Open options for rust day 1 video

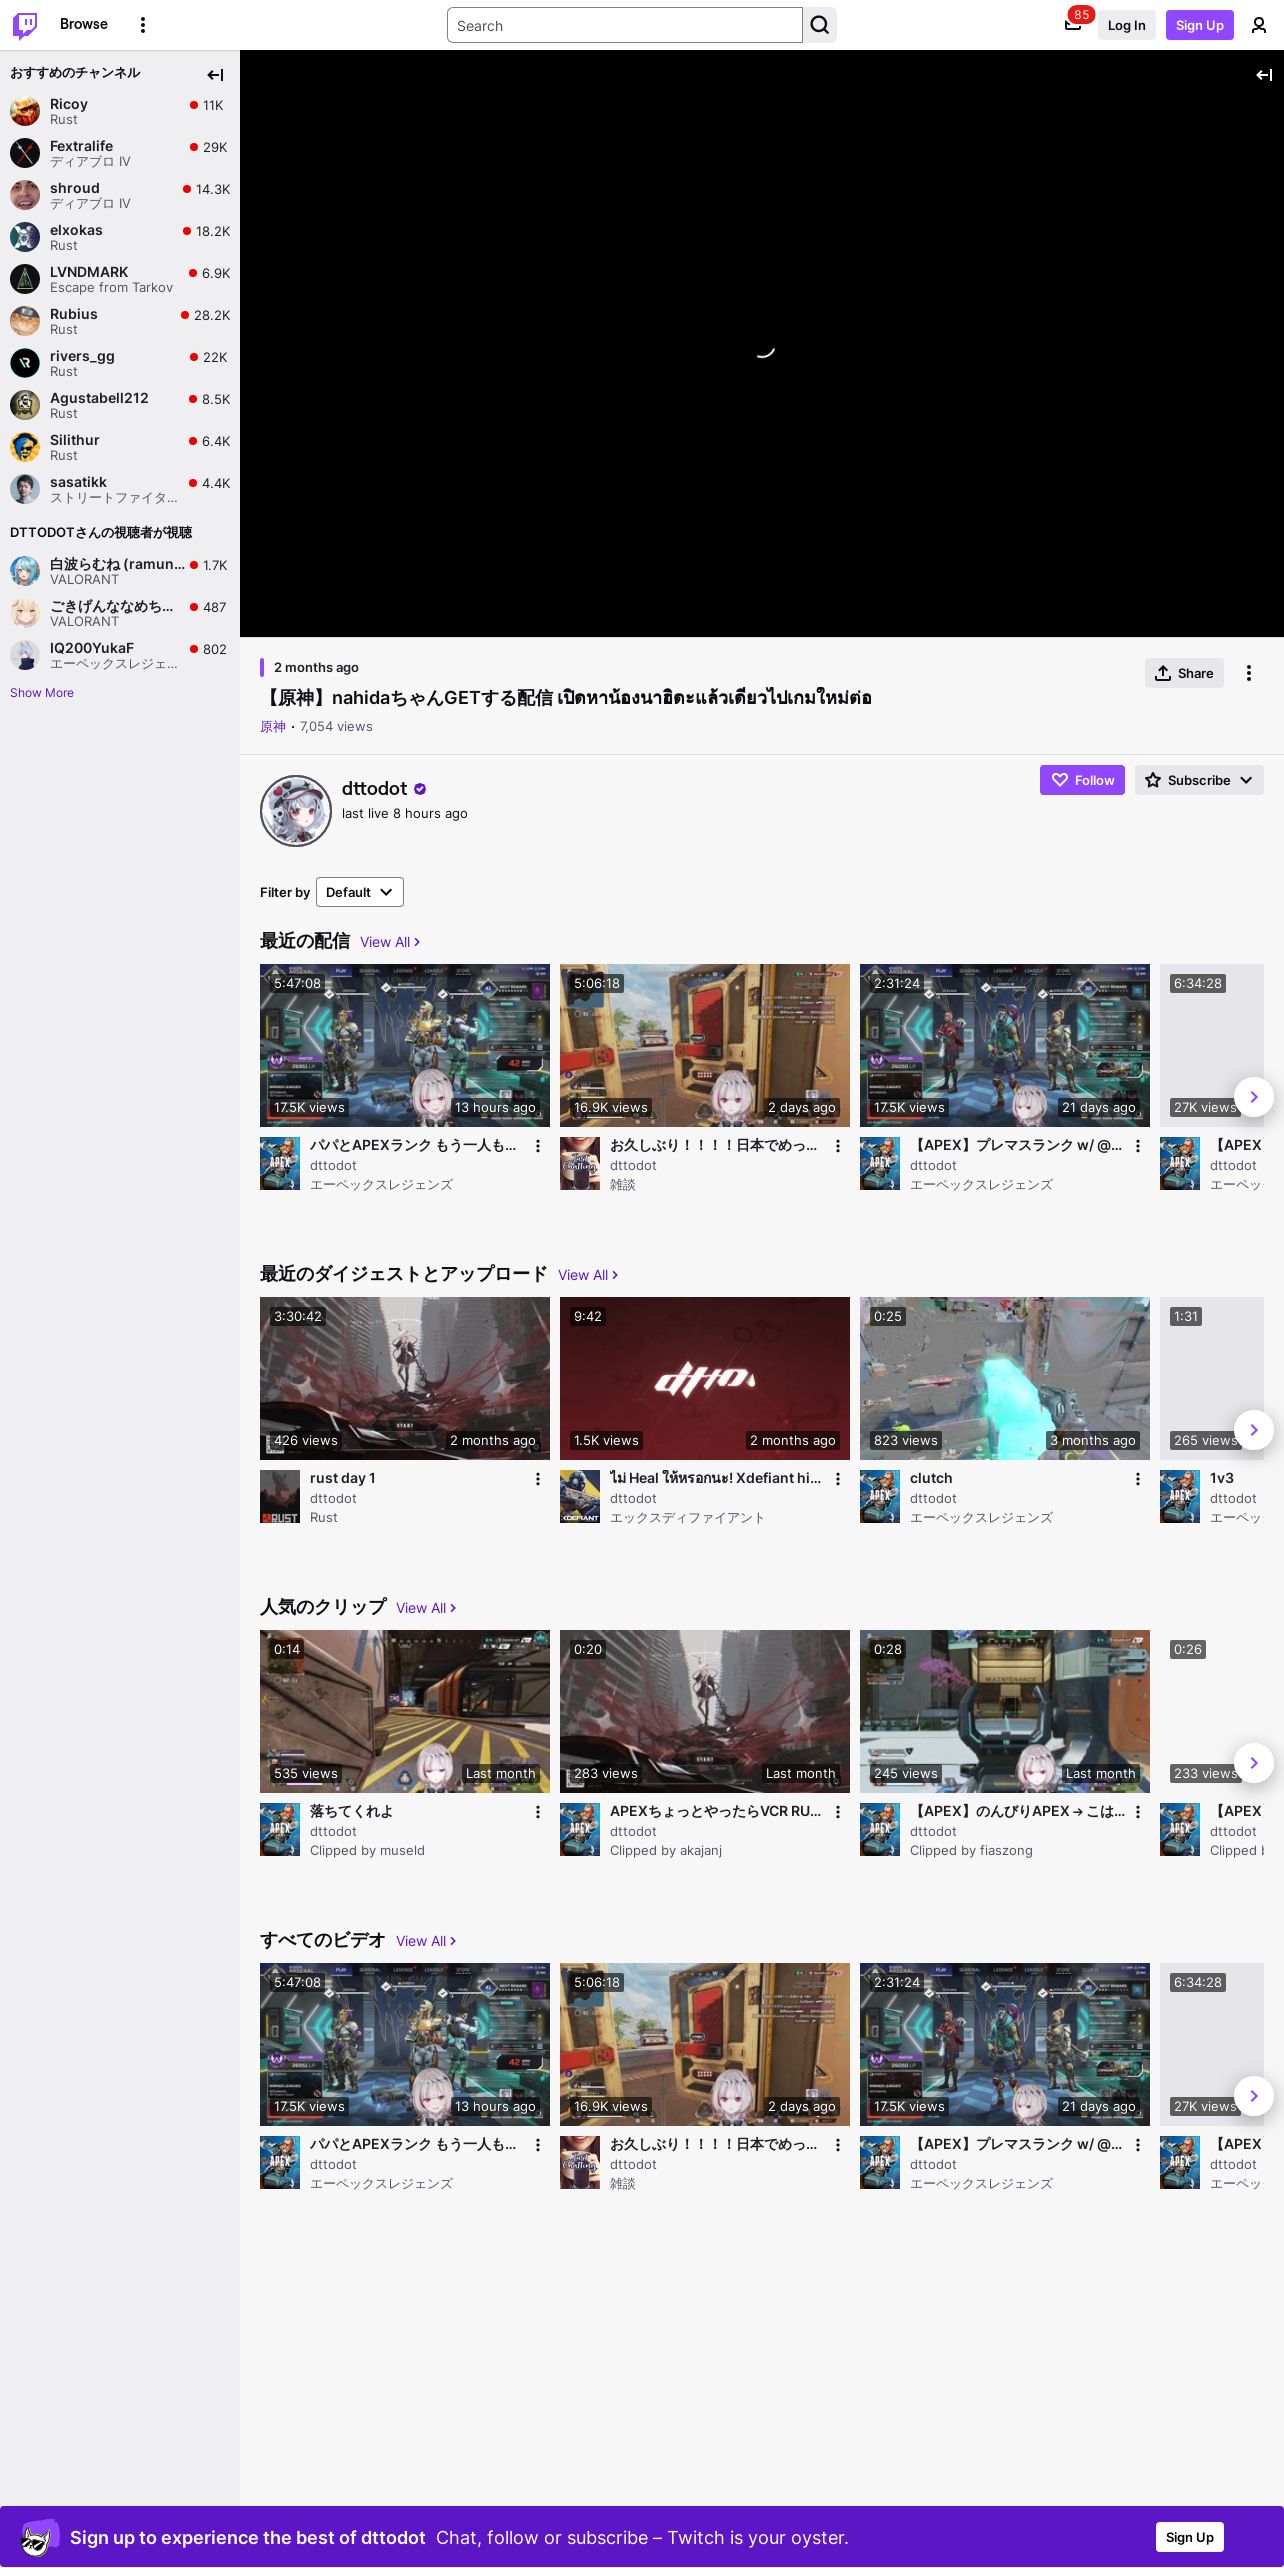[538, 1479]
